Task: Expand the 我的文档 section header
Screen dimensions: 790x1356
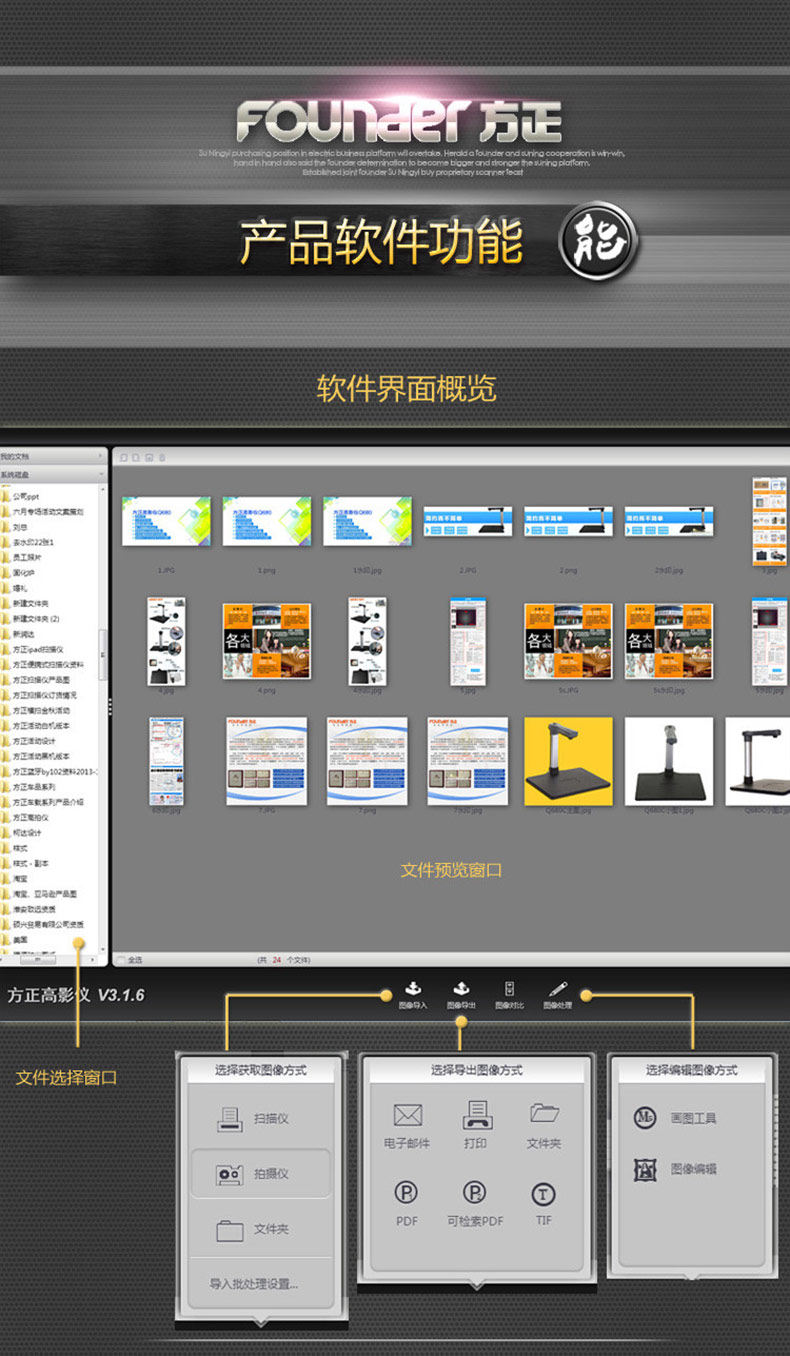Action: [x=53, y=456]
